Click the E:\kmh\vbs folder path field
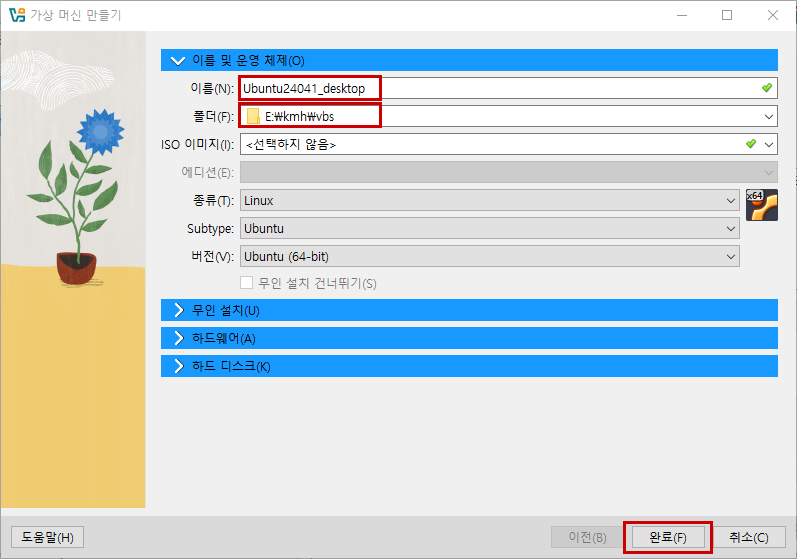The height and width of the screenshot is (559, 797). click(509, 116)
